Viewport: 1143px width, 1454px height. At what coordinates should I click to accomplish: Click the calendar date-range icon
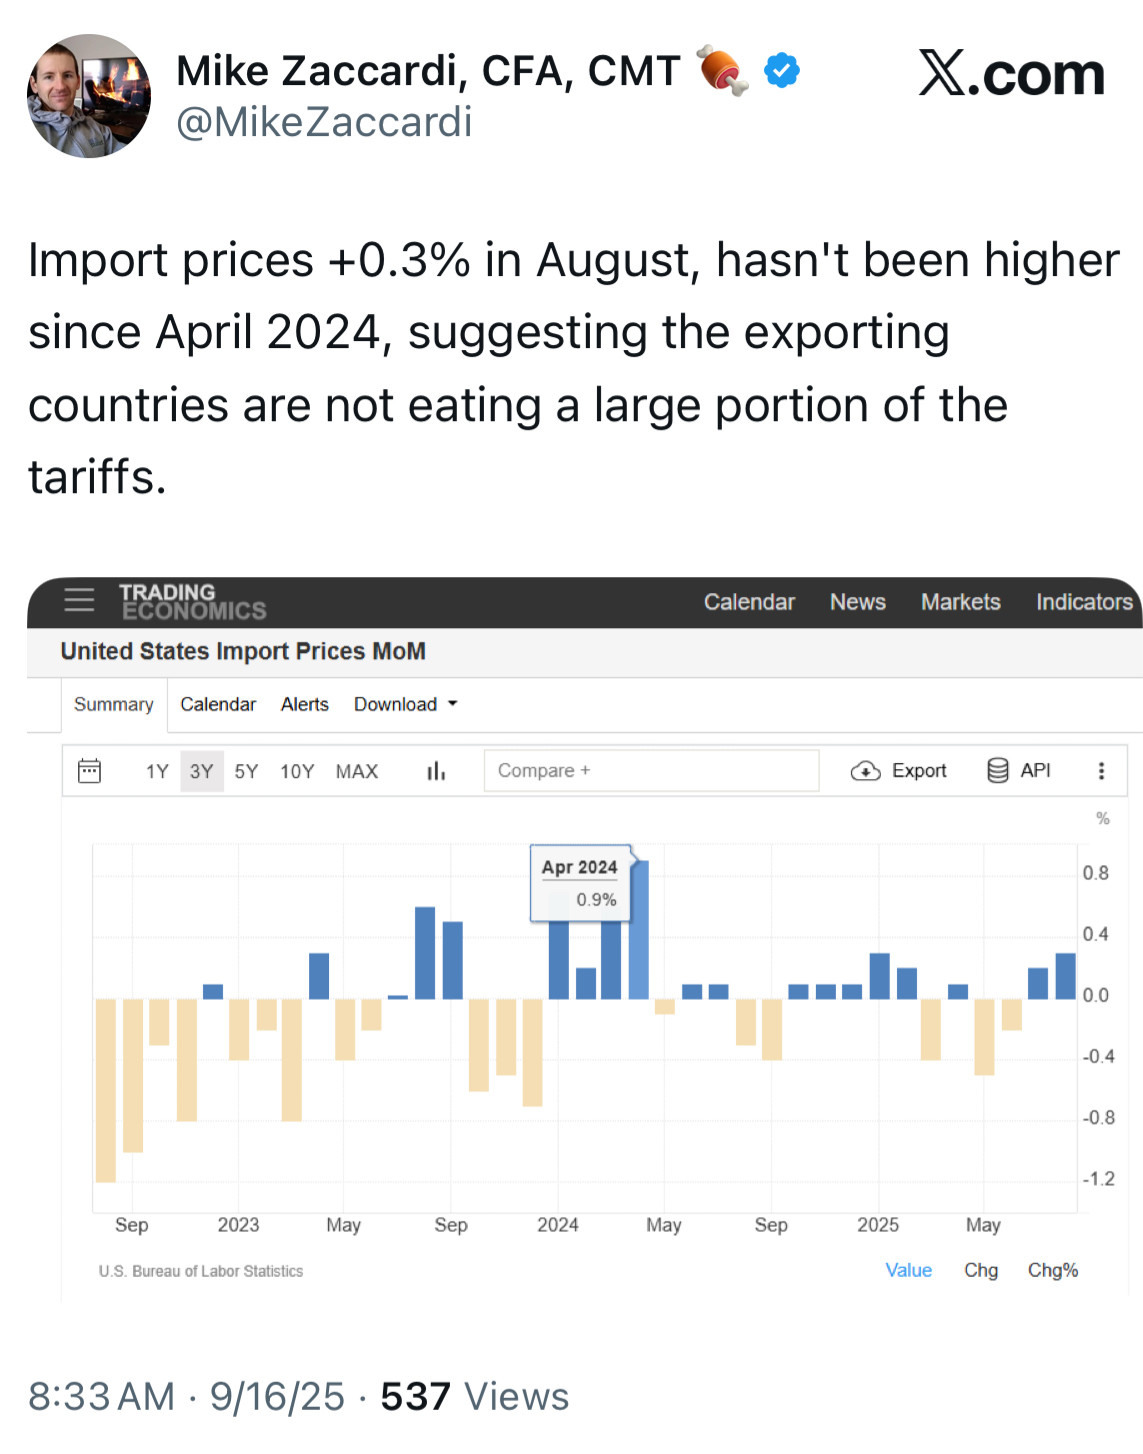tap(90, 771)
